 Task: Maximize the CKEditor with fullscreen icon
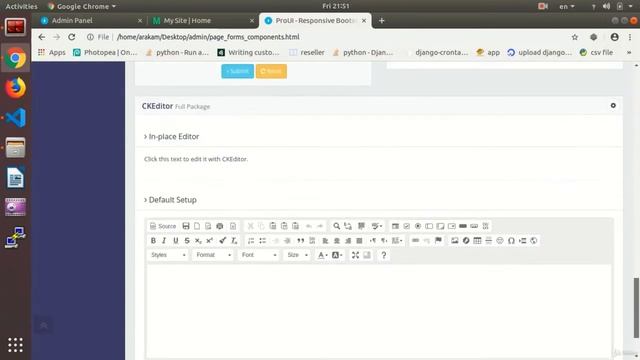356,255
